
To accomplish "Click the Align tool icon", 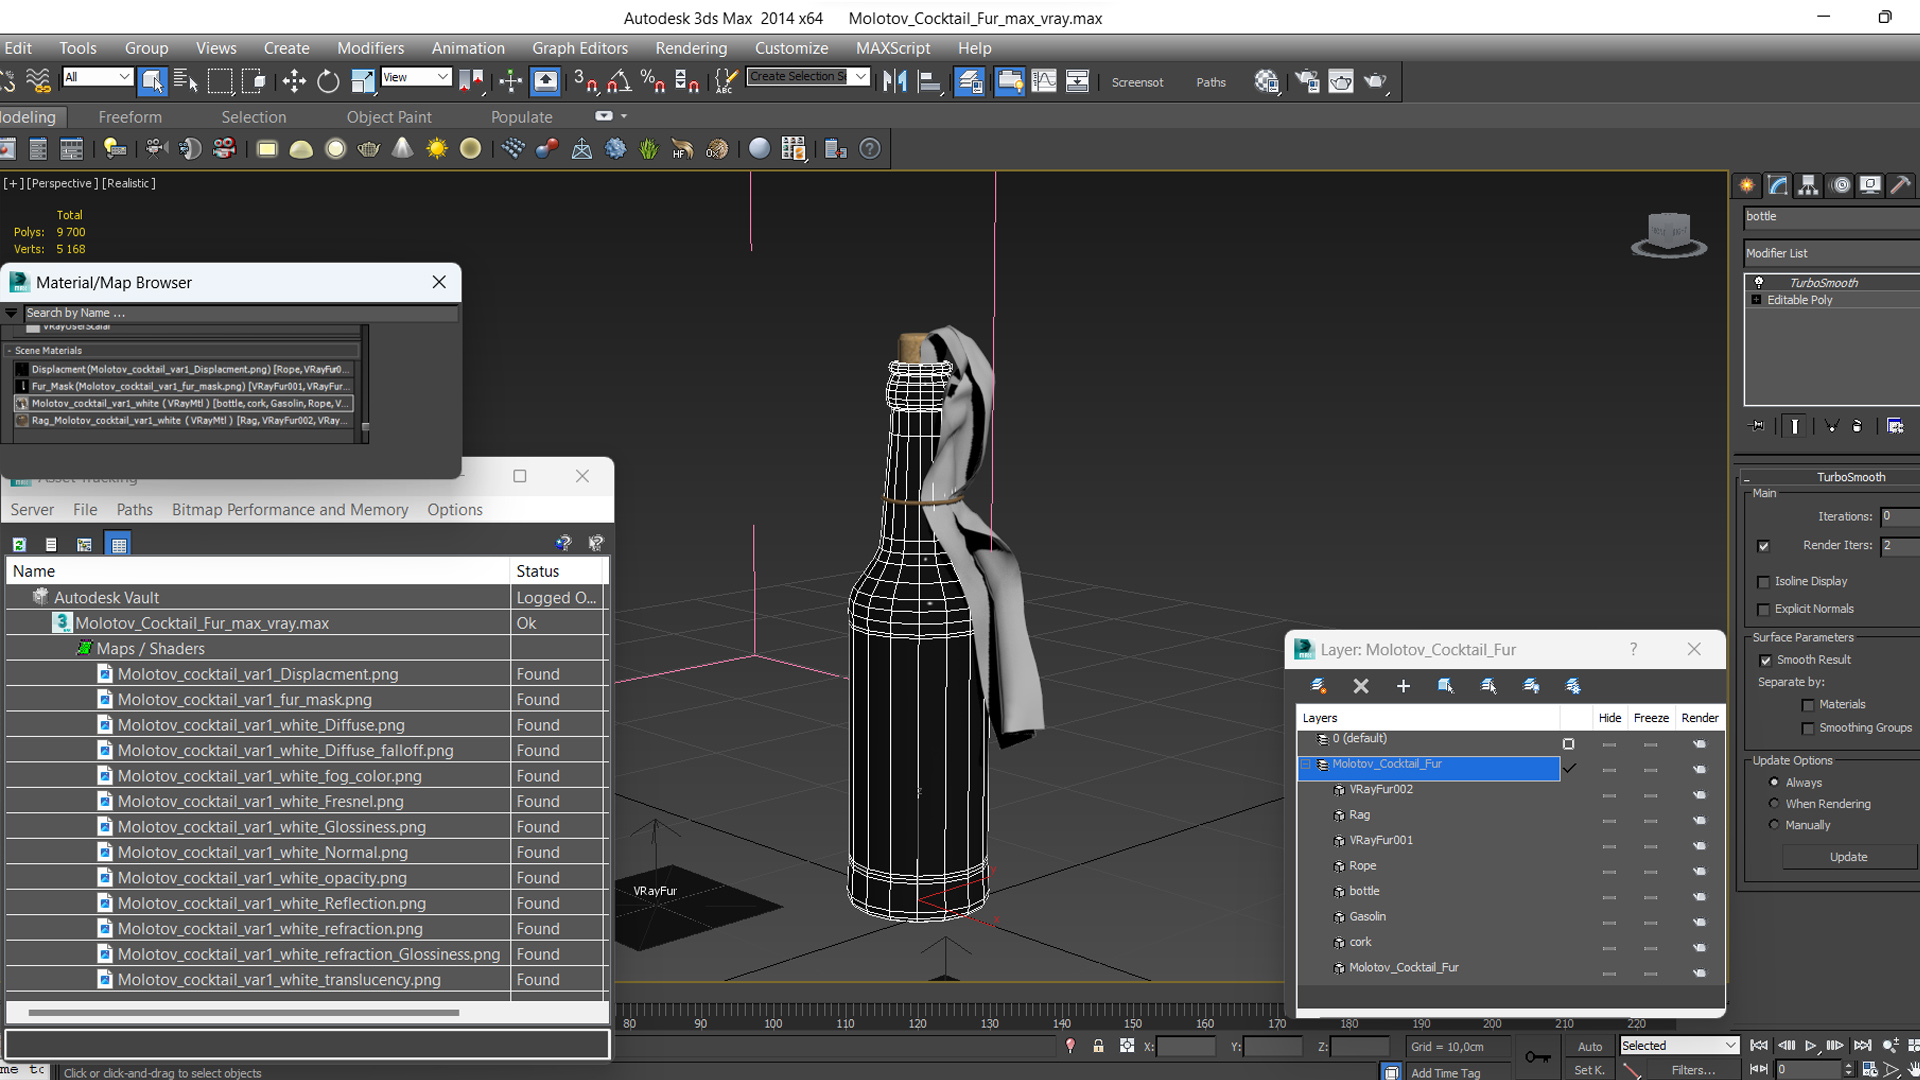I will (929, 81).
